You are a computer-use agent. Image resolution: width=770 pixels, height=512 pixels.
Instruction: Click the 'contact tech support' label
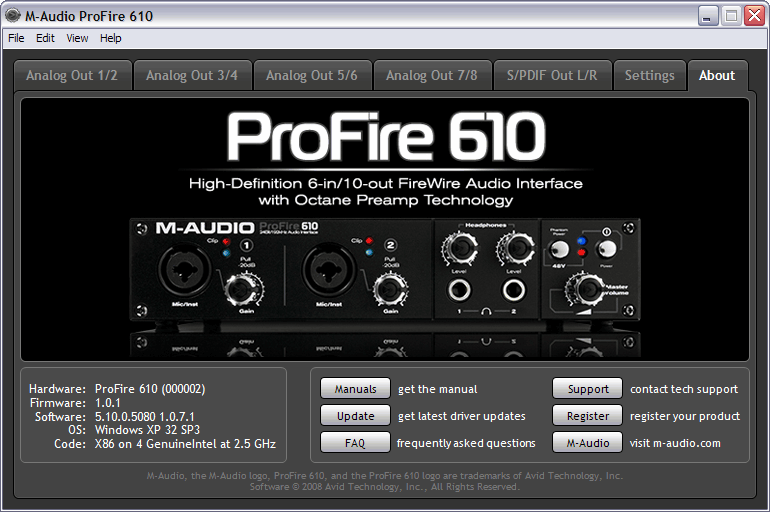coord(684,389)
